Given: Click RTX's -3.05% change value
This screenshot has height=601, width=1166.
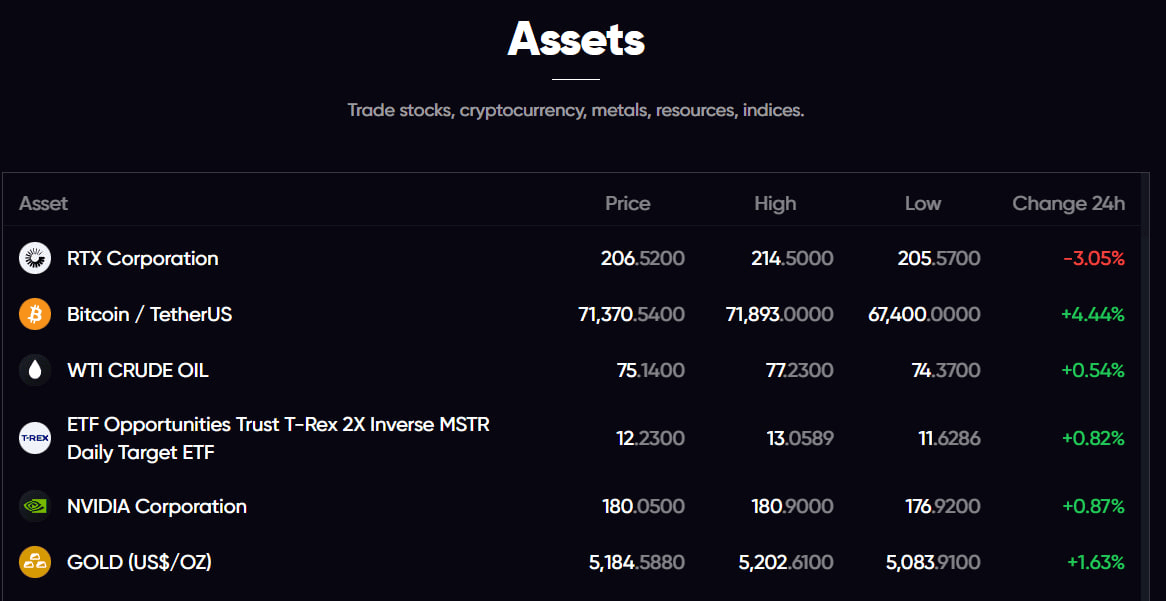Looking at the screenshot, I should click(x=1093, y=258).
